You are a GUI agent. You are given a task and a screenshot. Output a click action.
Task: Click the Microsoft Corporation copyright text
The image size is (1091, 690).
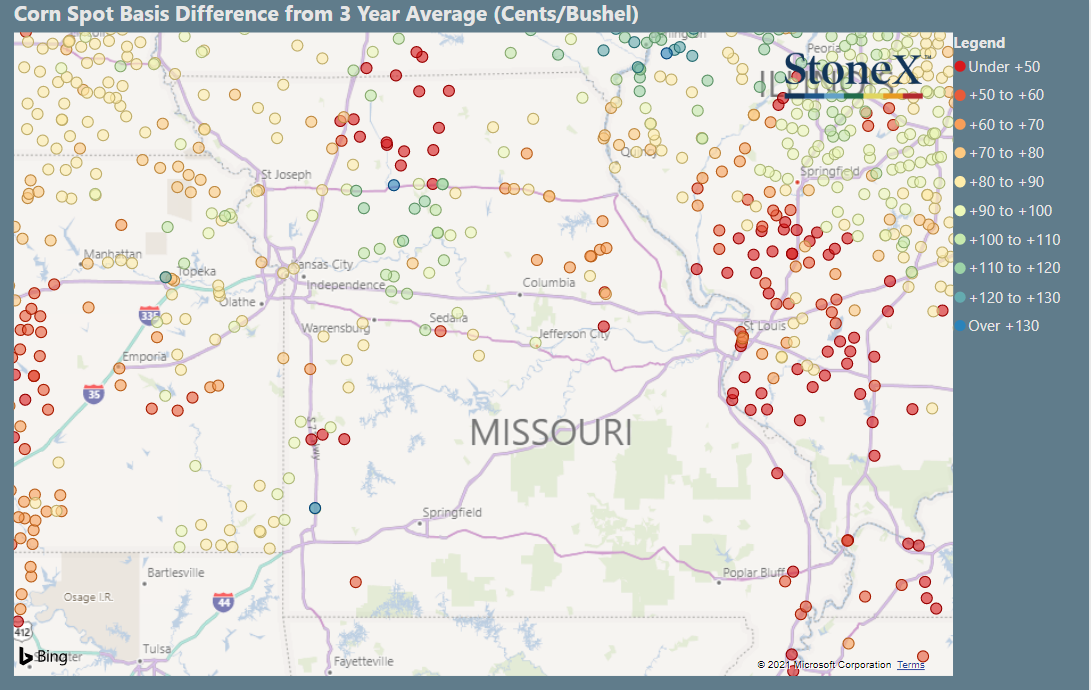[x=825, y=665]
